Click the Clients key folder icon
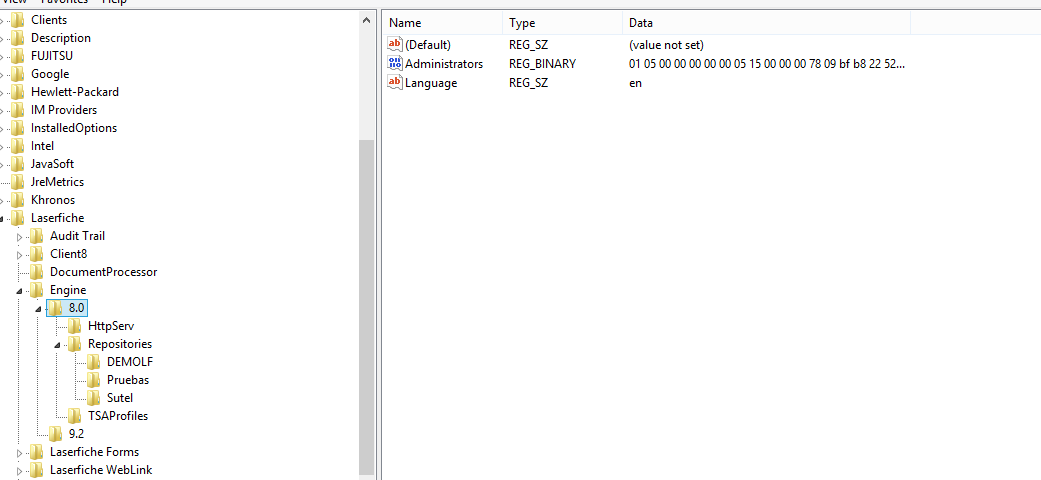Screen dimensions: 1041x480 pos(17,20)
